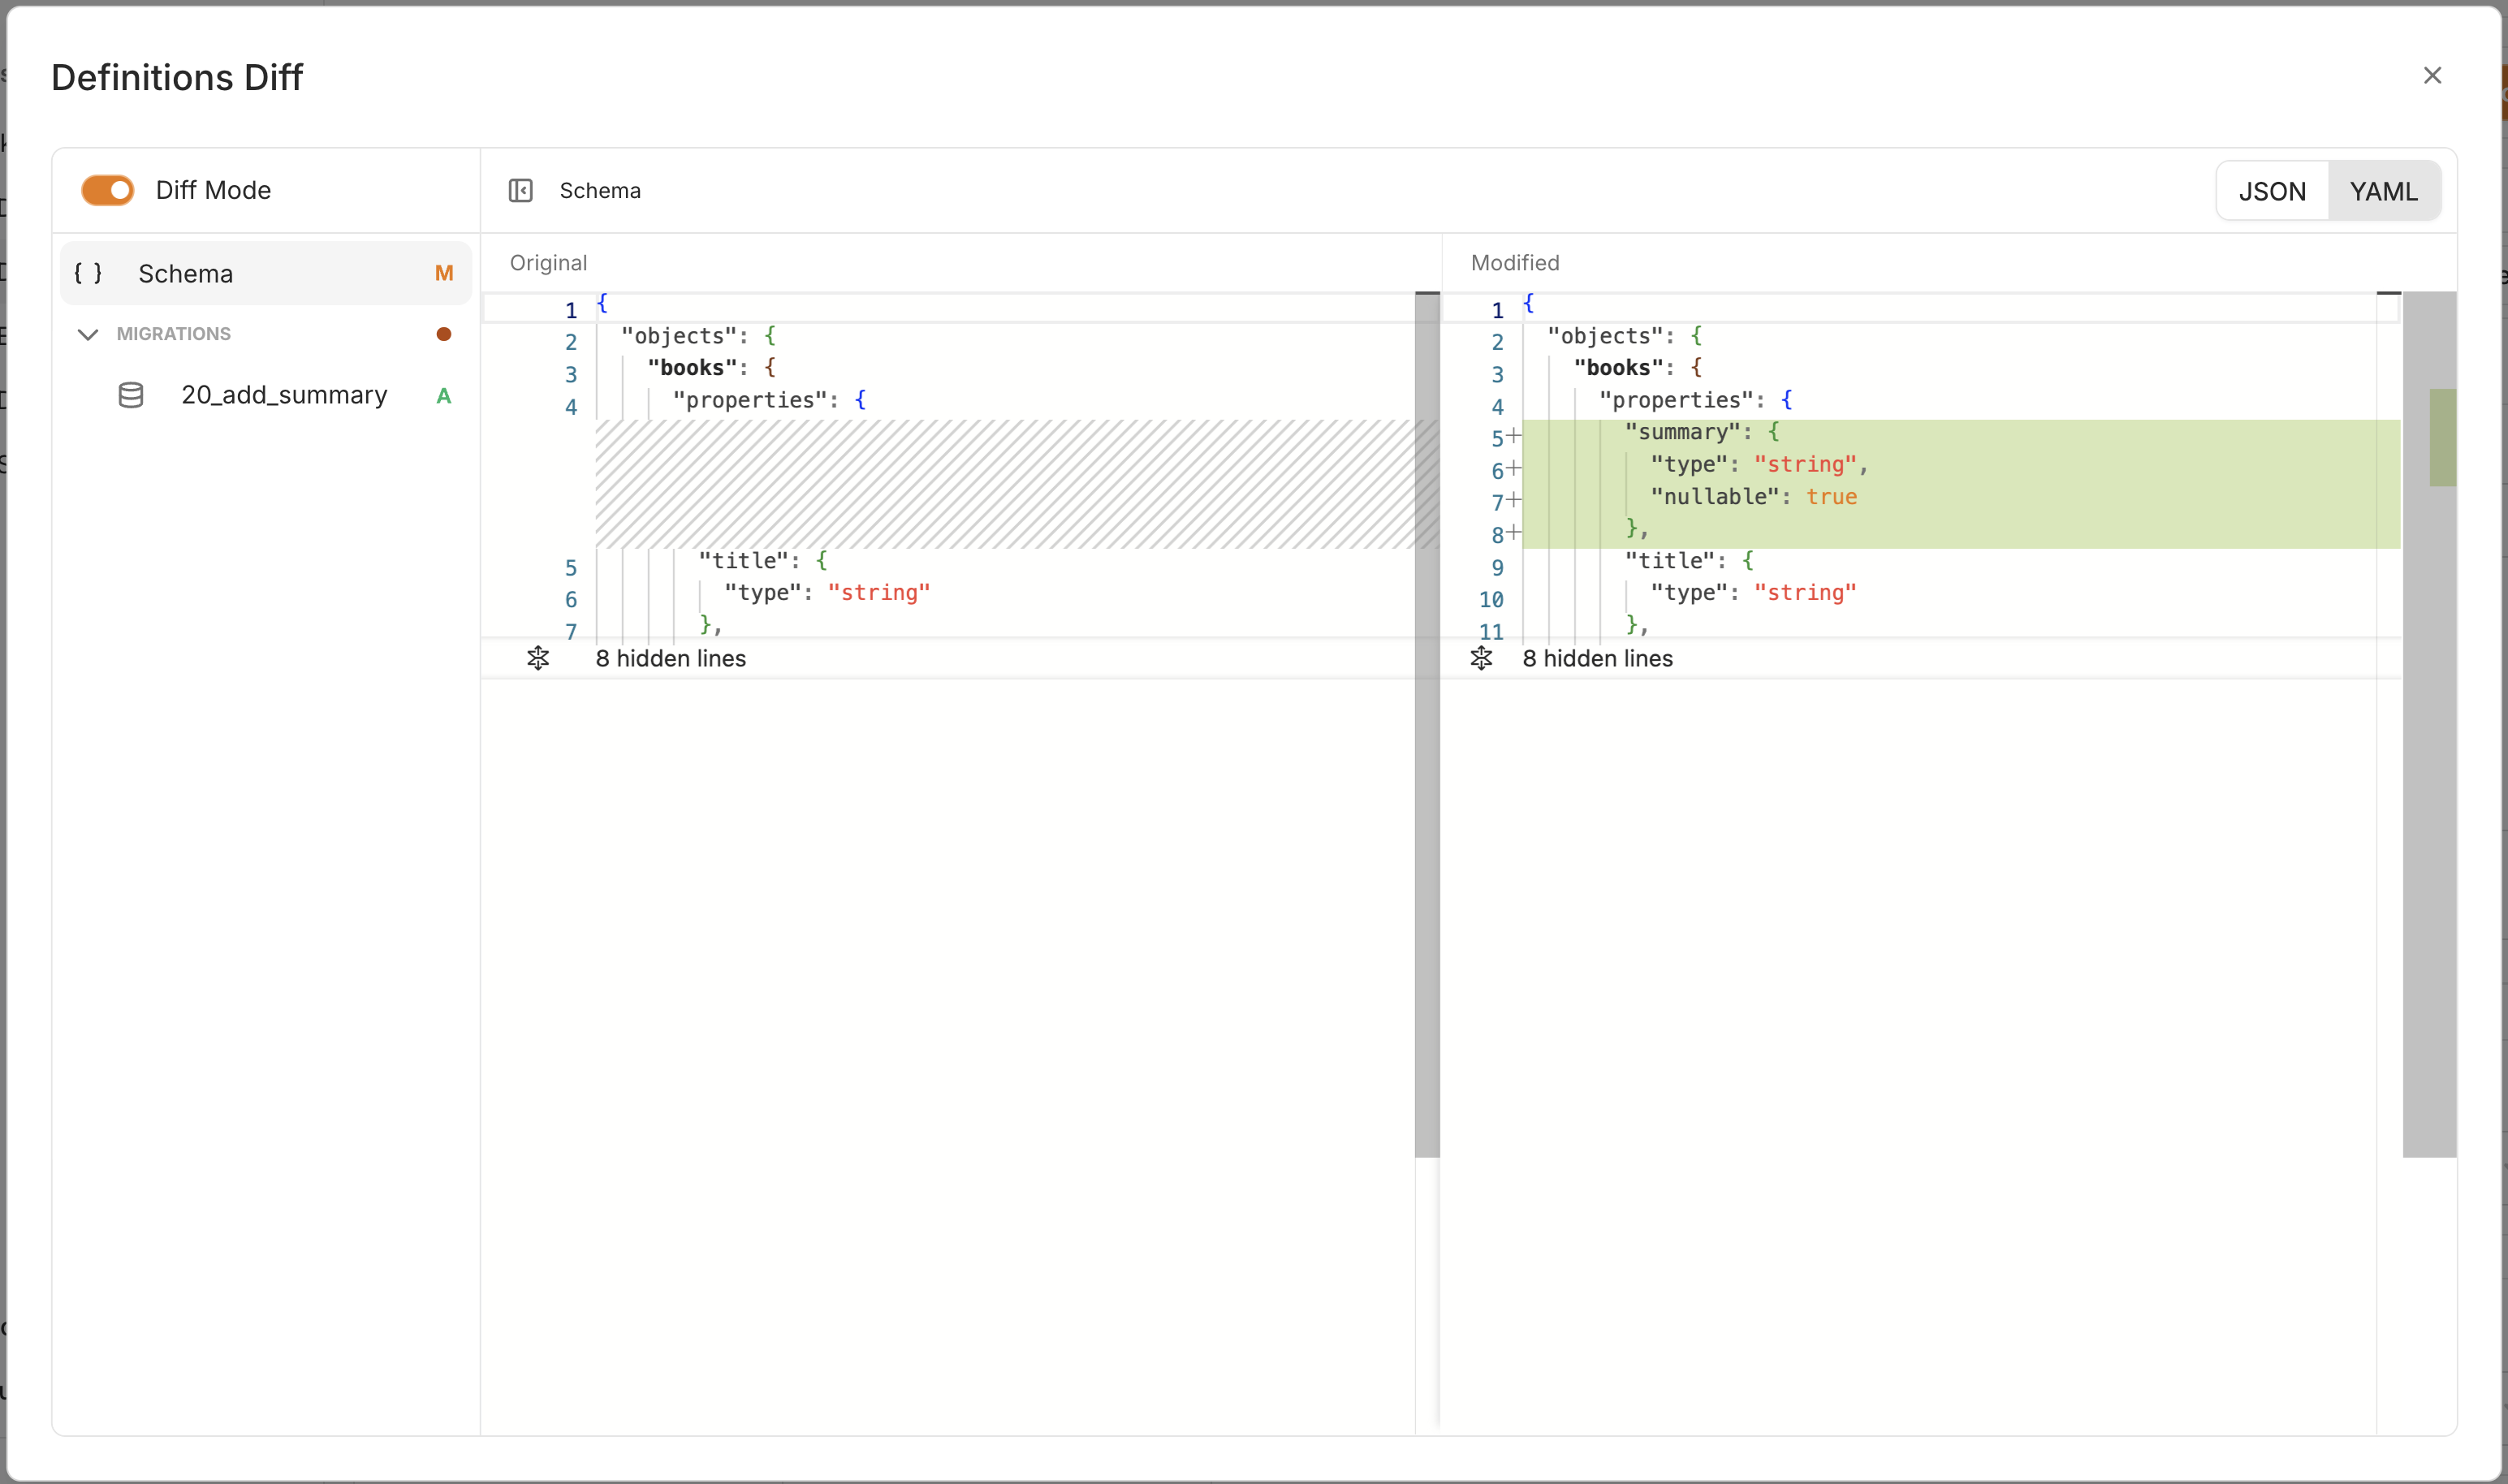Expand hidden lines in Modified pane

pos(1481,658)
